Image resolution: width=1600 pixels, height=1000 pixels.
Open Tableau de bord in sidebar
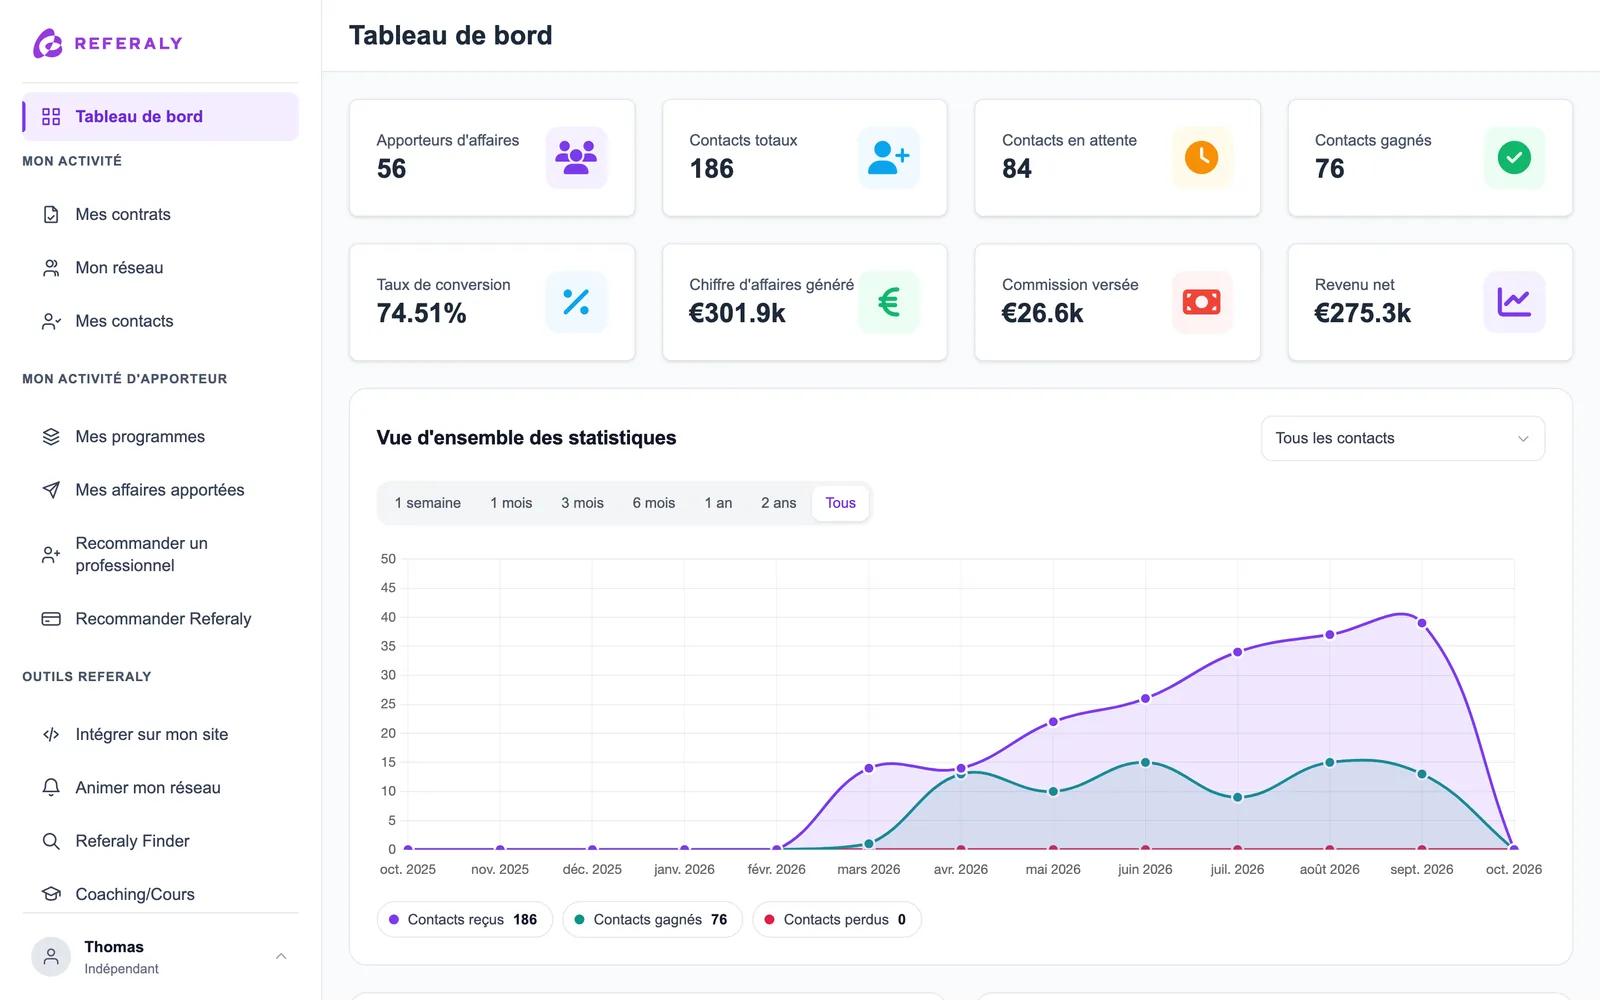(160, 117)
